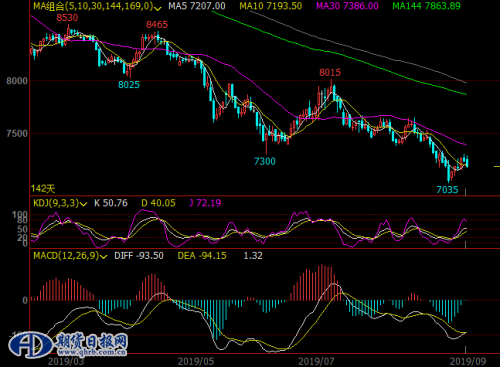This screenshot has height=367, width=500.
Task: Select the KDJ J 72.19 value
Action: point(205,203)
